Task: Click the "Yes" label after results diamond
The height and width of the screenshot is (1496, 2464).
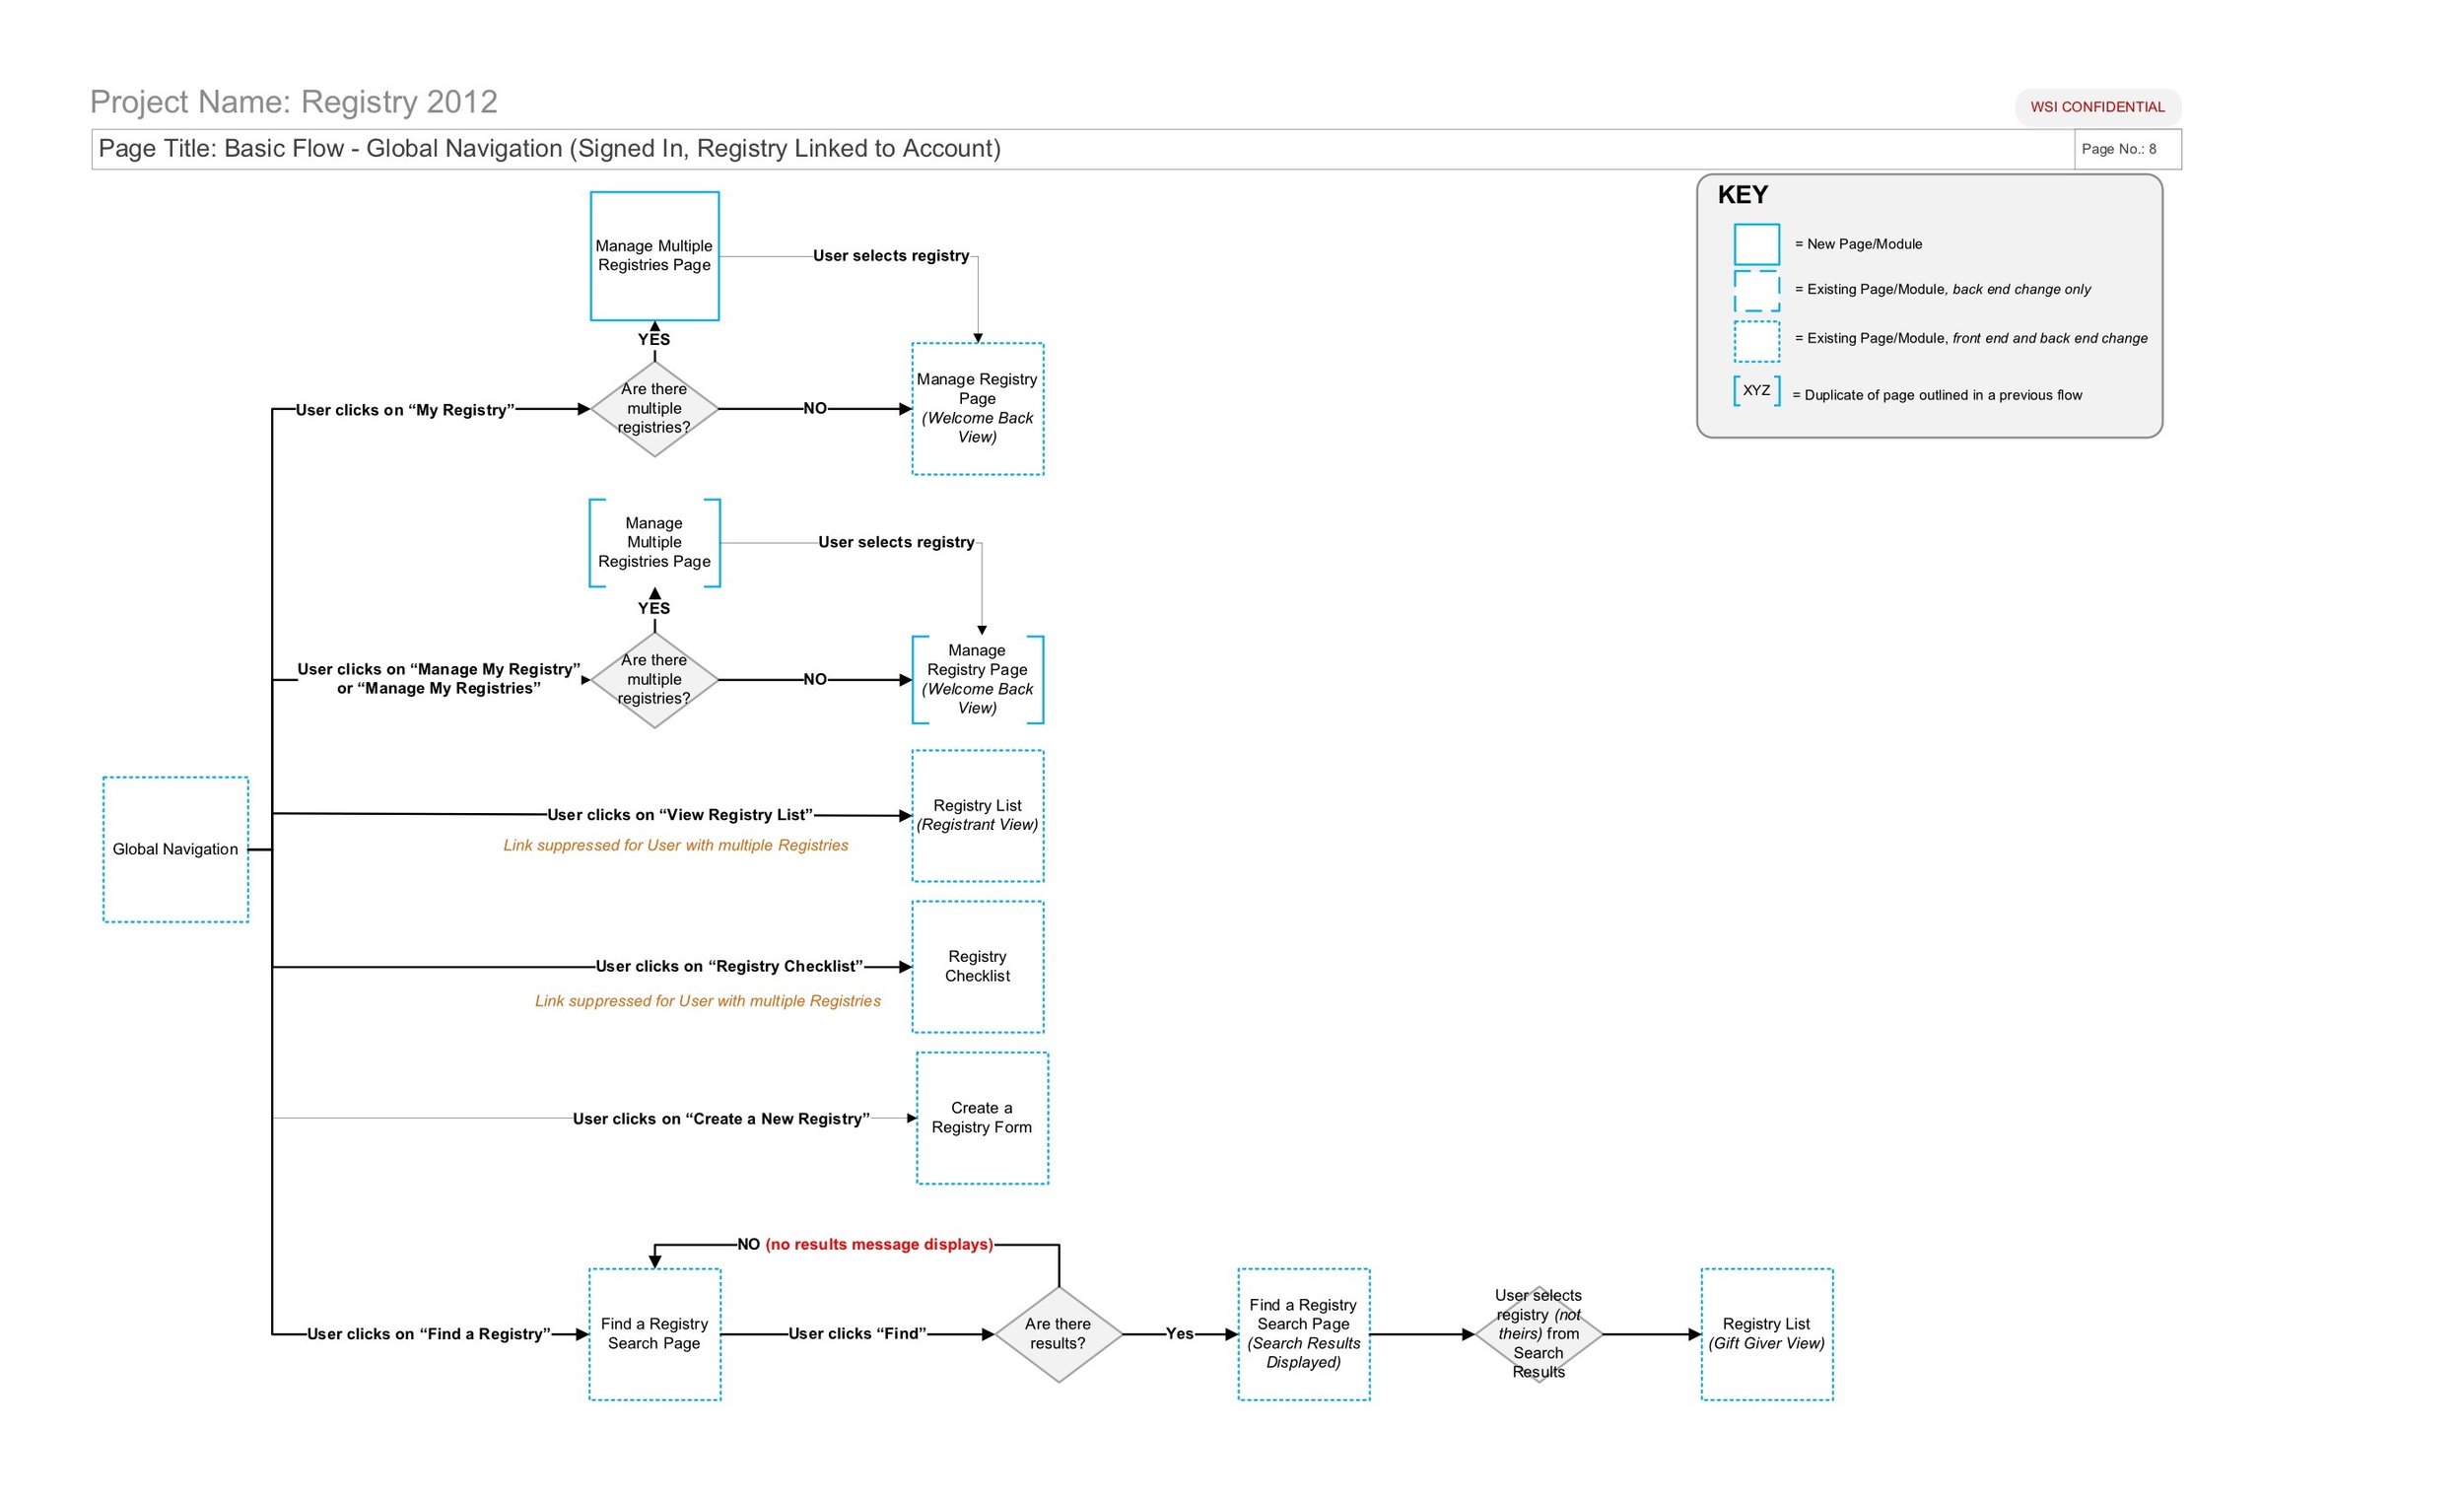Action: [x=1179, y=1334]
